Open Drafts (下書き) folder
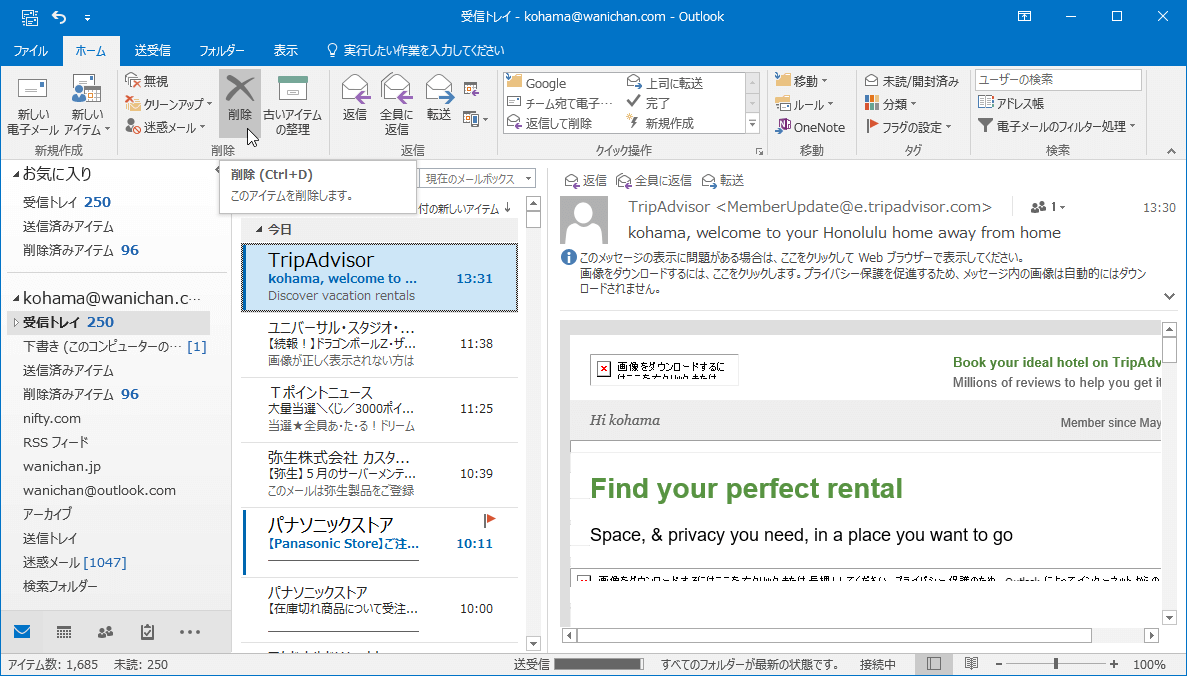 click(114, 346)
